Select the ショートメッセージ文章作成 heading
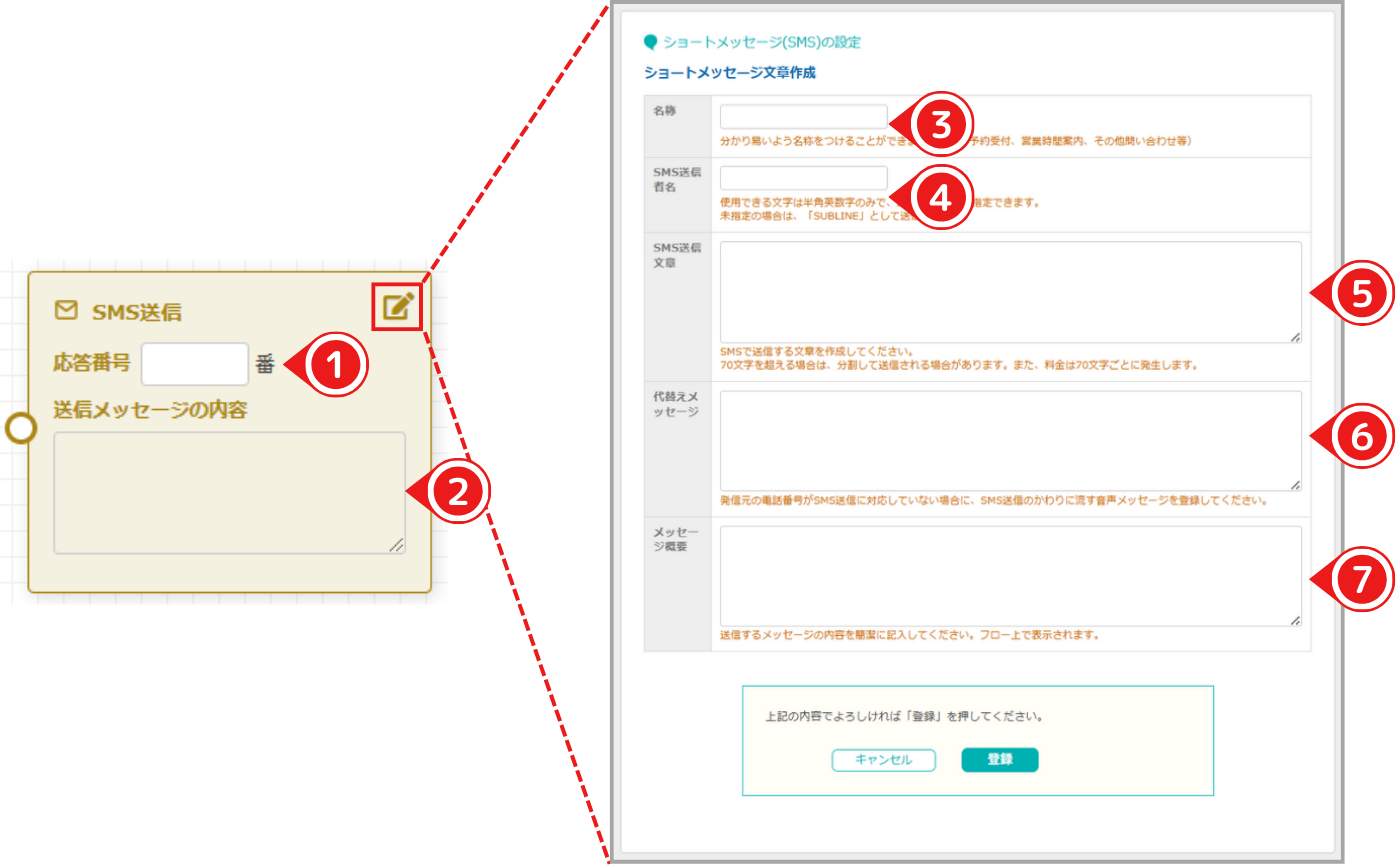Image resolution: width=1398 pixels, height=865 pixels. pos(730,72)
